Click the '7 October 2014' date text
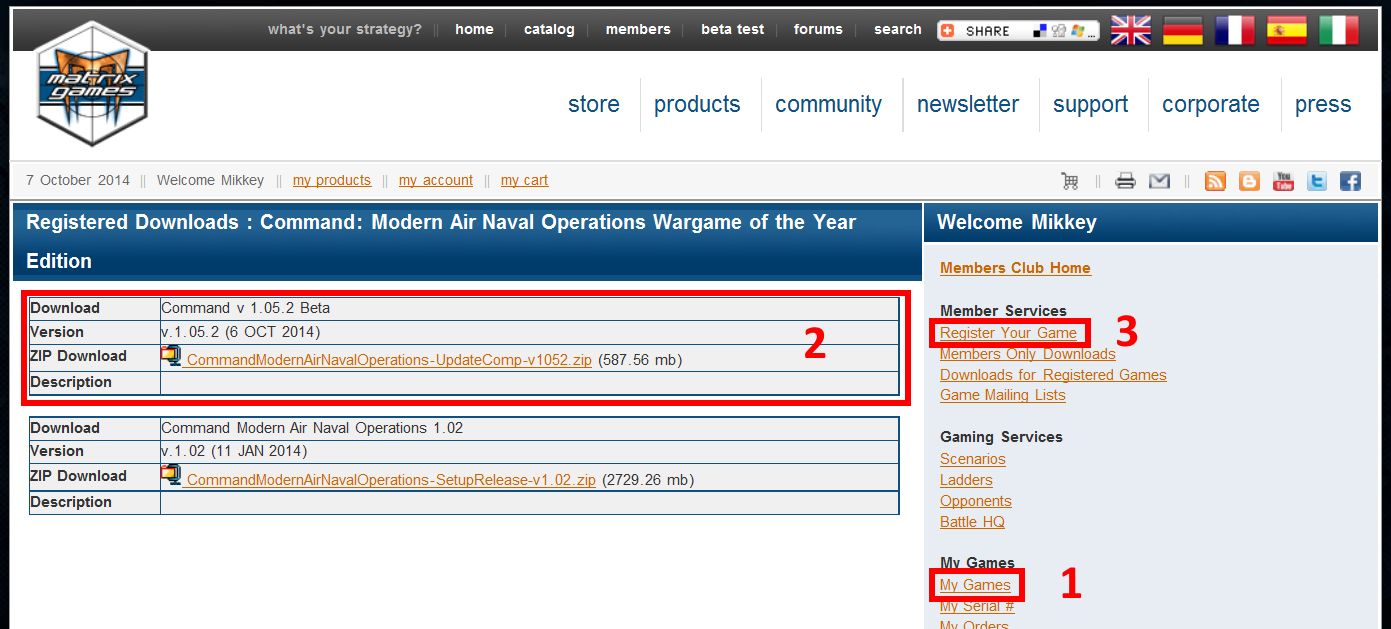 coord(78,180)
